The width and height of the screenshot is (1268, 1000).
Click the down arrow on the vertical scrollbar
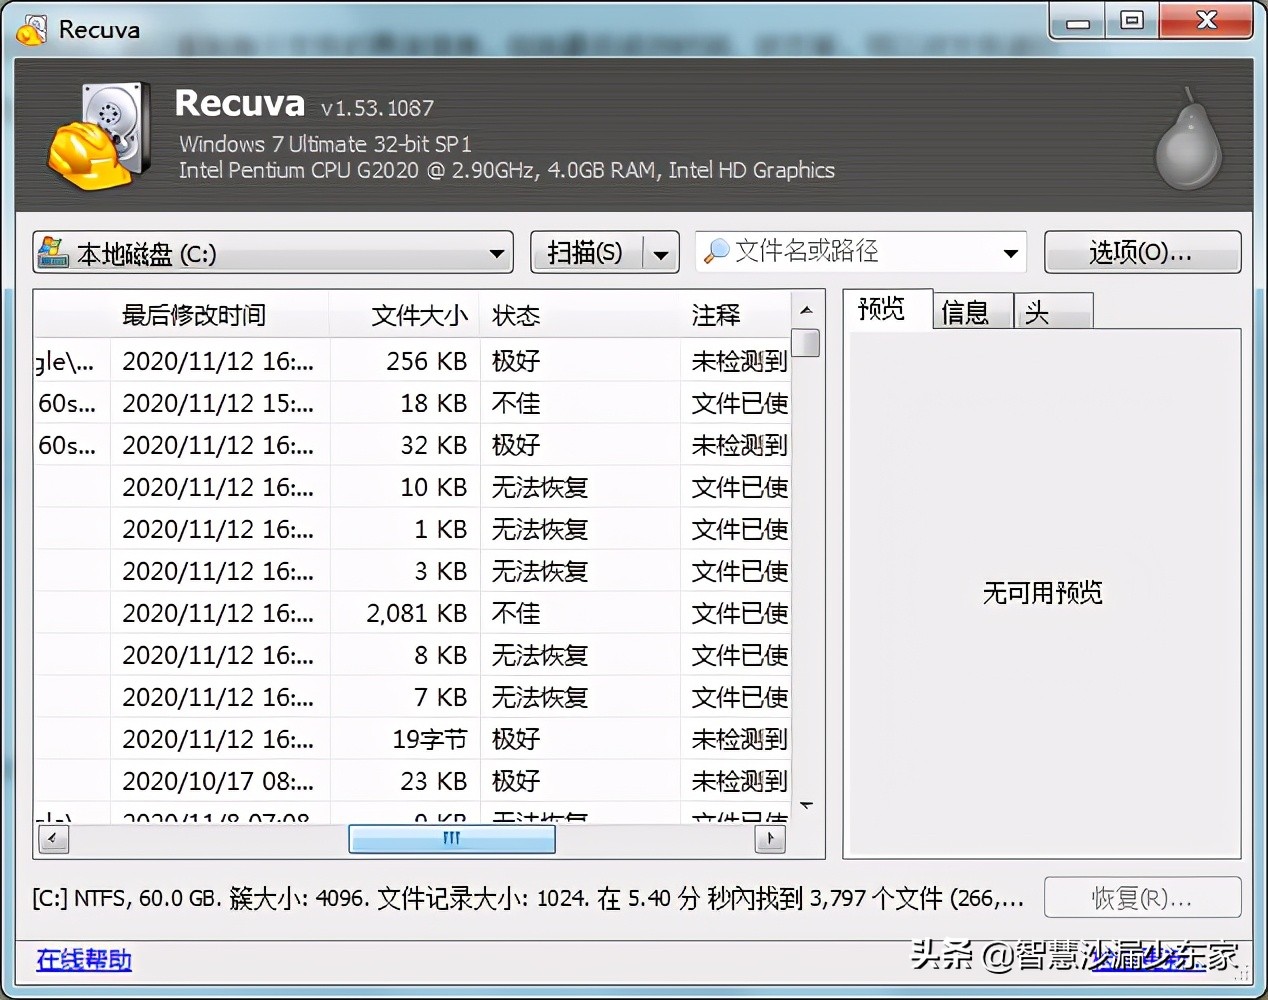[807, 807]
